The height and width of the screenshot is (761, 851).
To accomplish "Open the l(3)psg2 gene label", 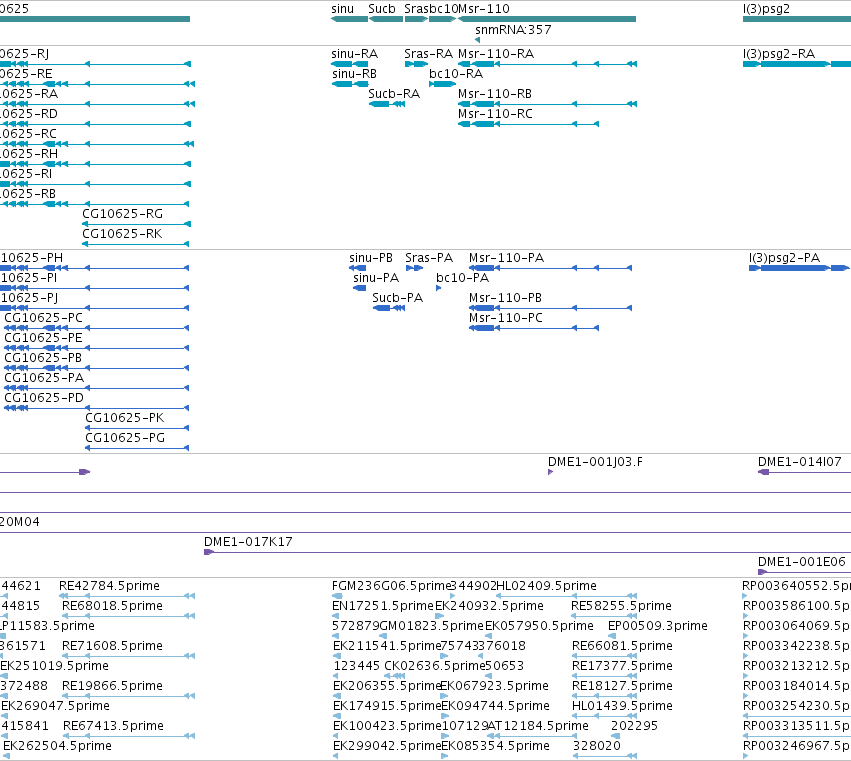I will coord(766,9).
